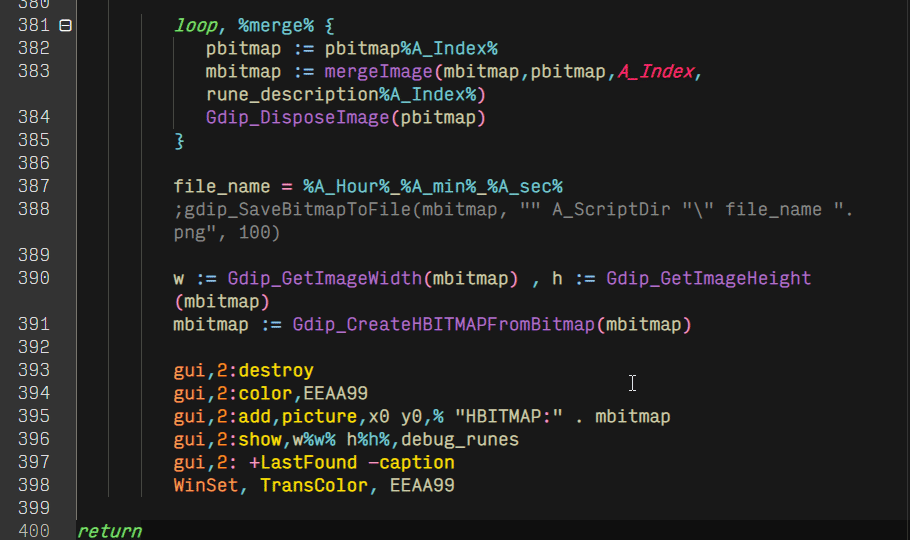Click the 'Gdip_DisposeImage' function name
The width and height of the screenshot is (910, 540).
pos(298,118)
